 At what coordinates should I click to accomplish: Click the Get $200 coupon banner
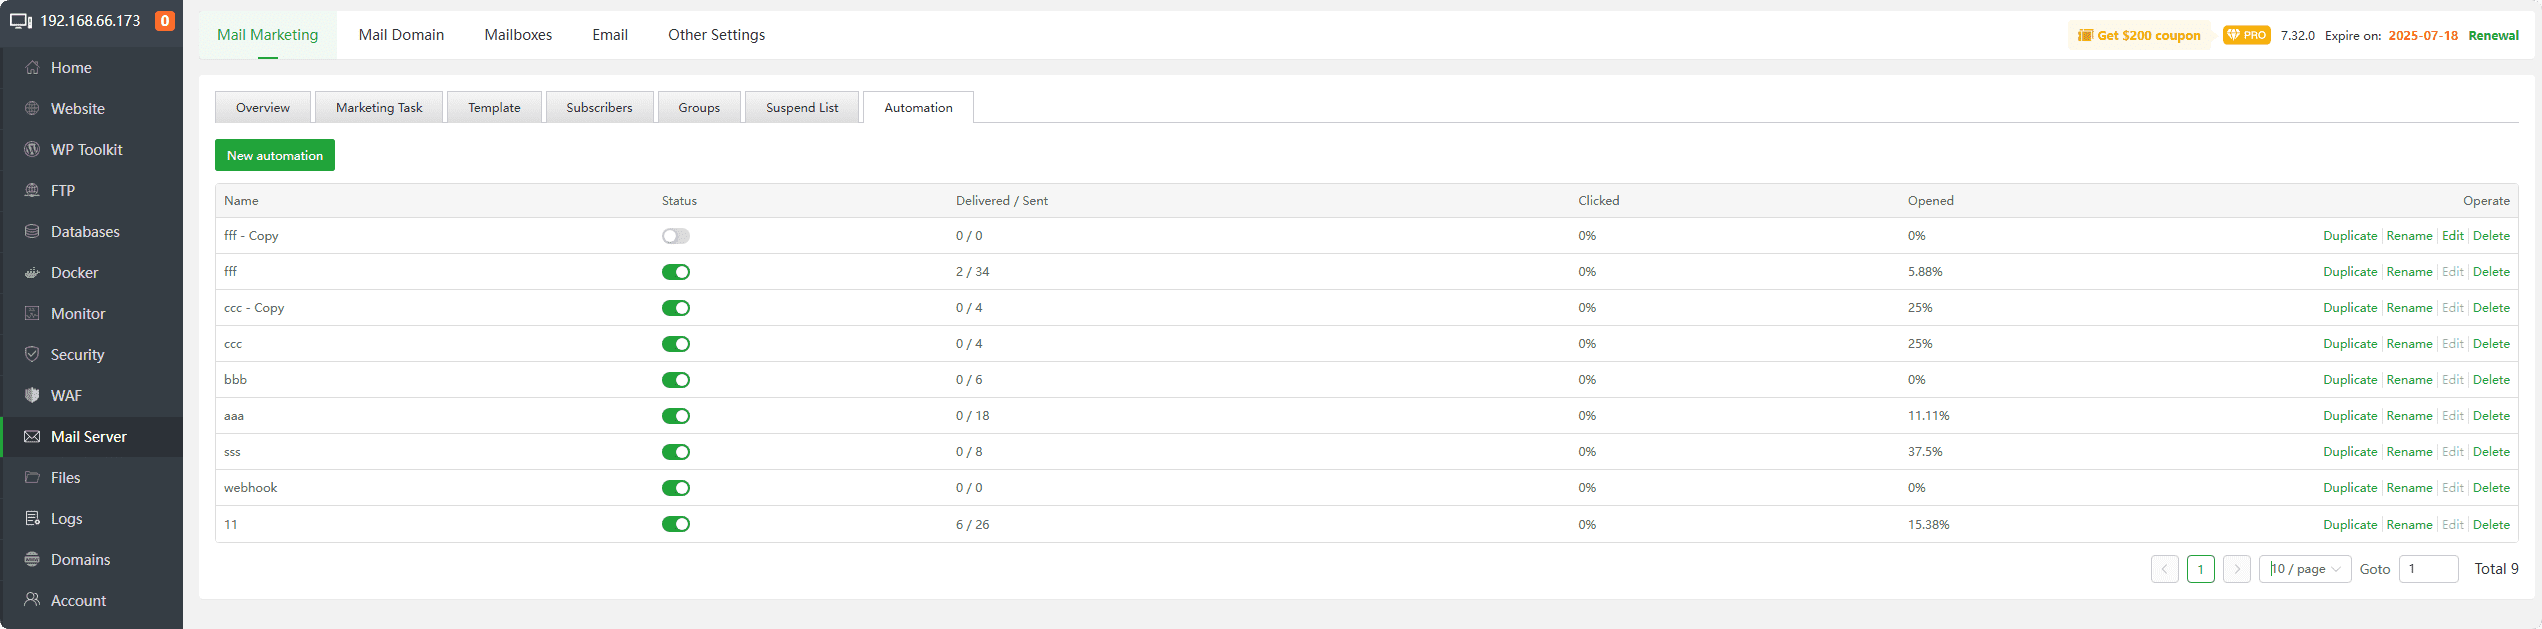pyautogui.click(x=2139, y=36)
